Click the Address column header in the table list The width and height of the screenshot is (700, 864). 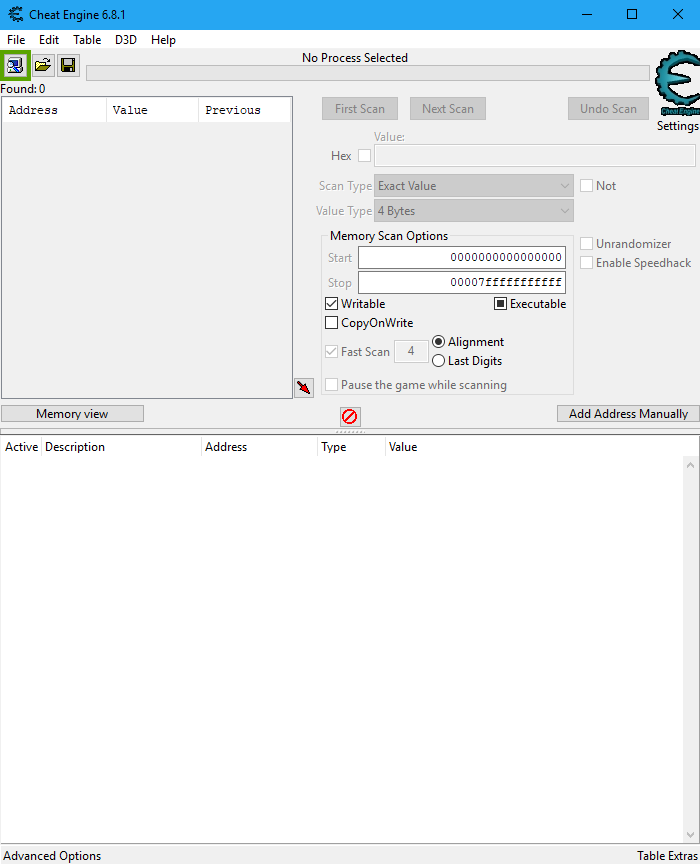coord(260,447)
